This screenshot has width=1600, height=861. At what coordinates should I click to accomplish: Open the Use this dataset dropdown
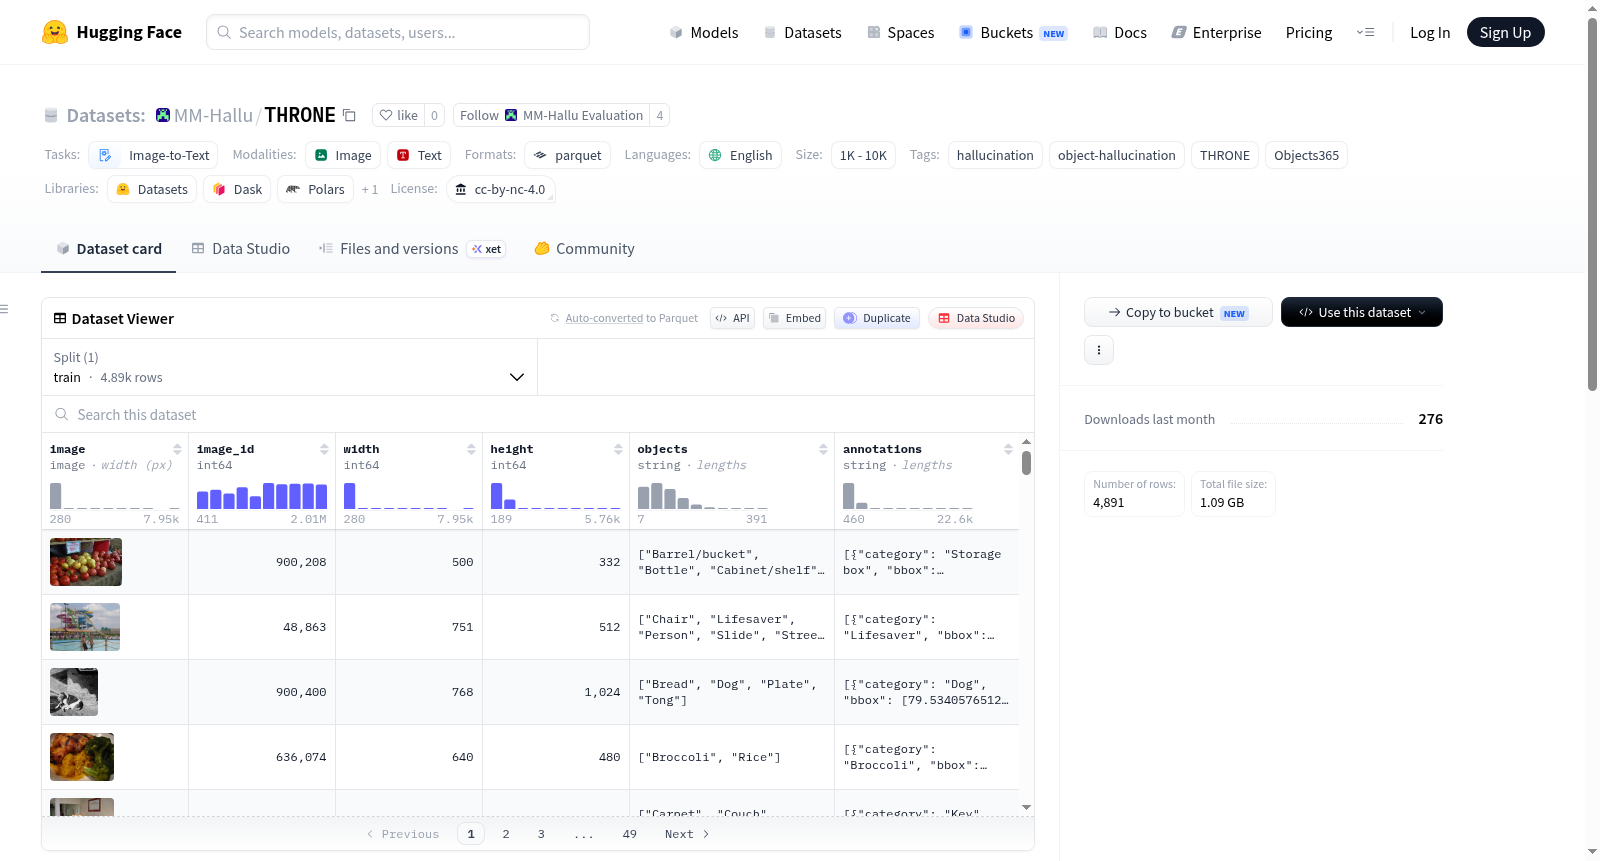[x=1361, y=312]
